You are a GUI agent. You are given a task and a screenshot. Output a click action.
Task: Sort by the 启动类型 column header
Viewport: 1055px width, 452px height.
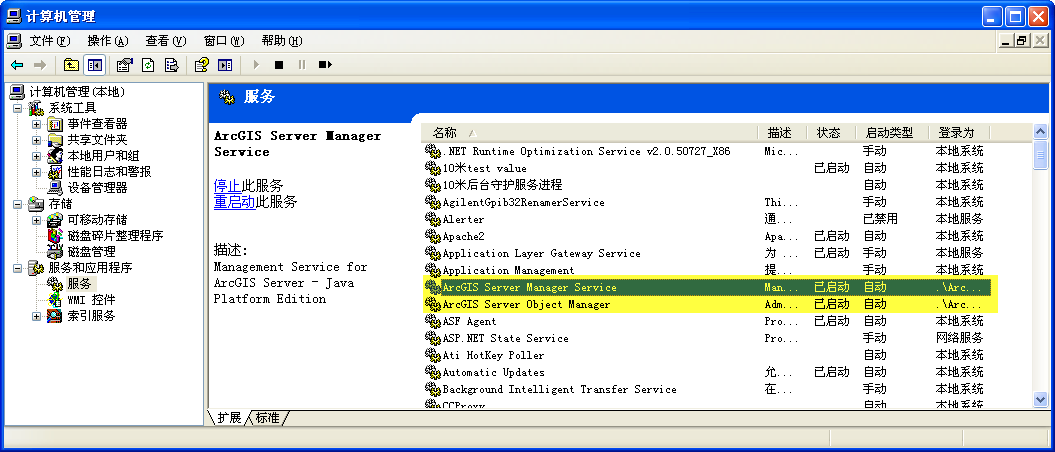[x=892, y=133]
